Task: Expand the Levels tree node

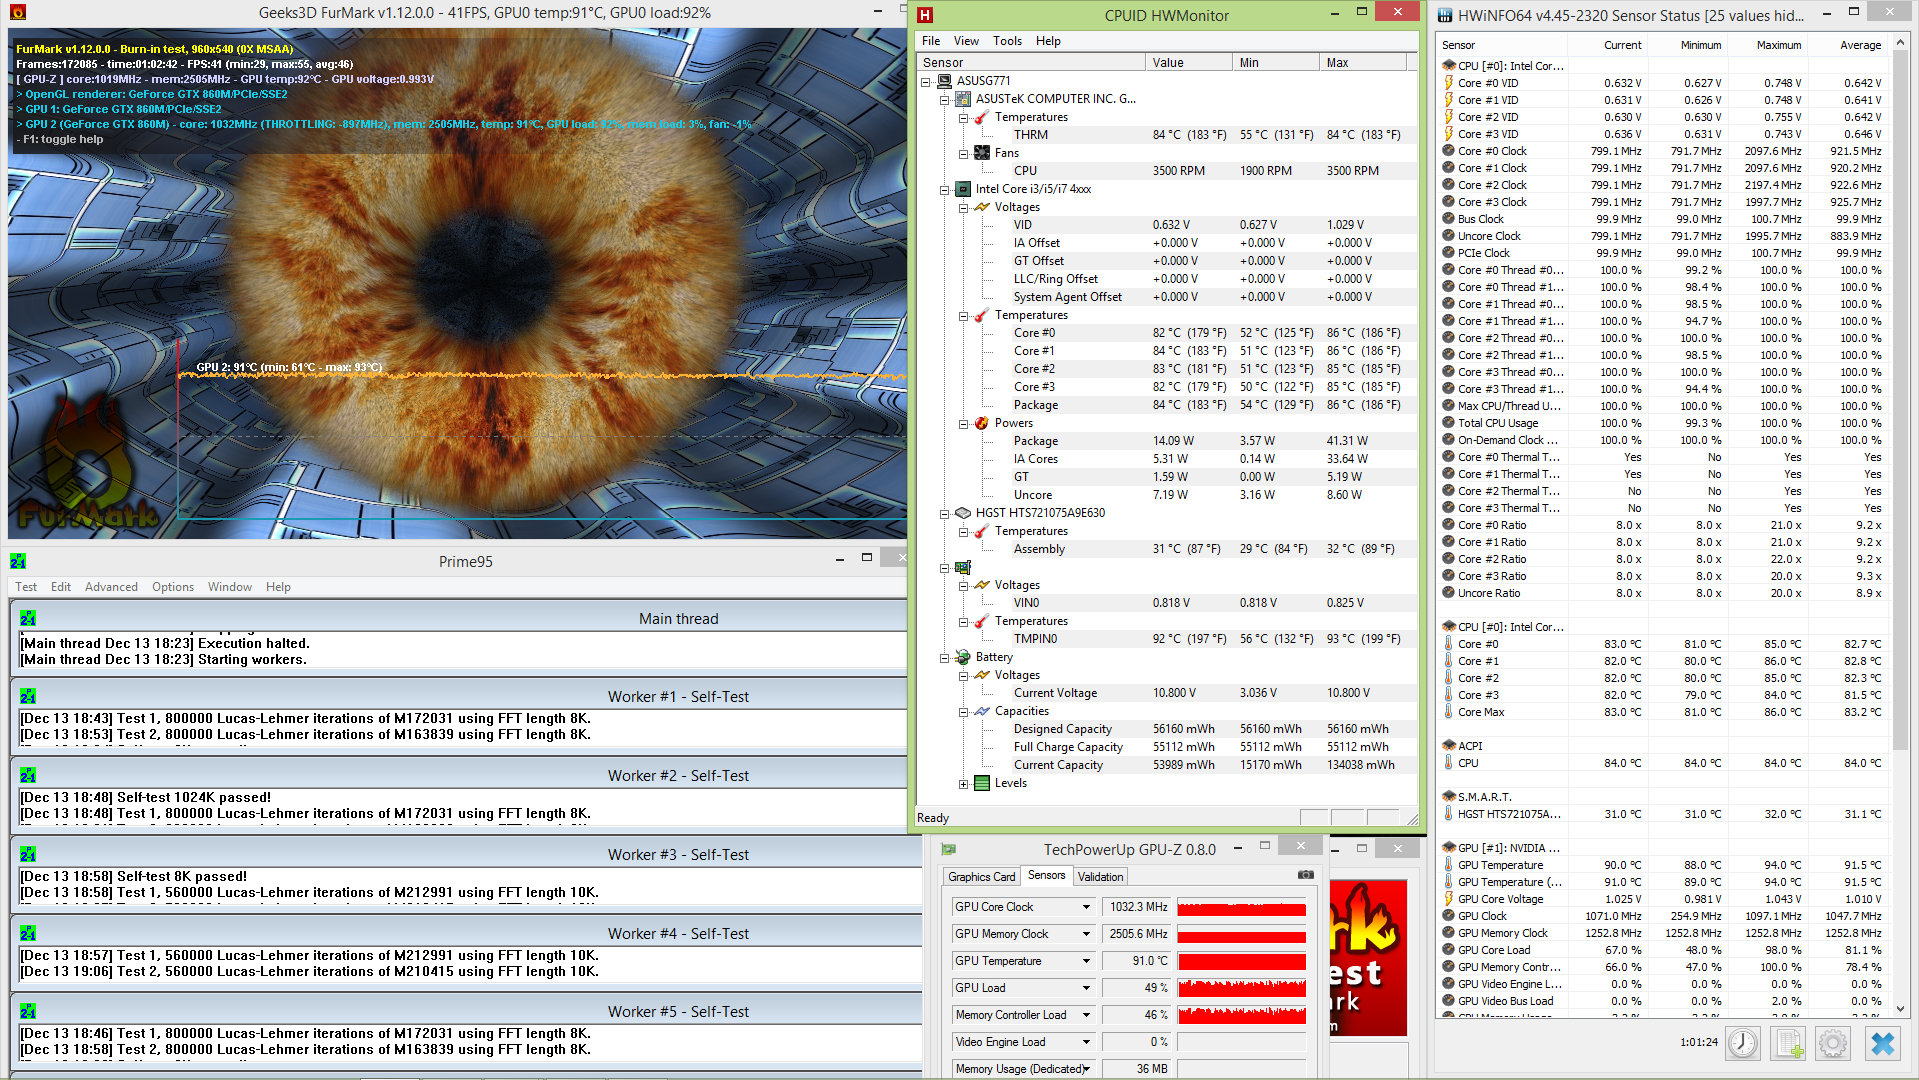Action: [963, 784]
